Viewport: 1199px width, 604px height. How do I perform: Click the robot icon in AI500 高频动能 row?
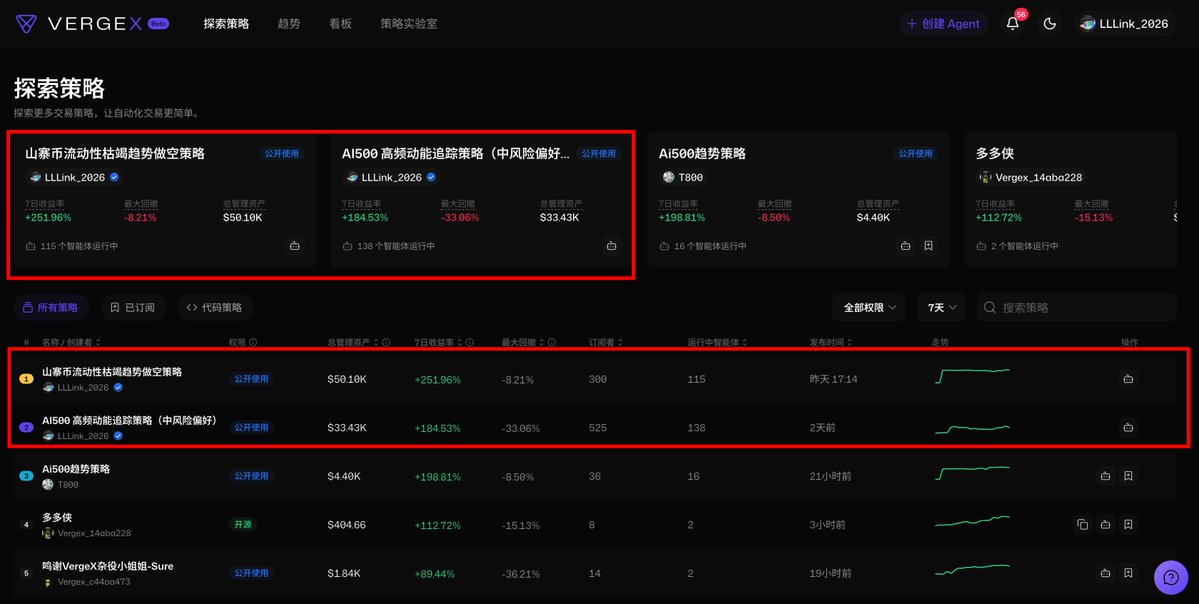tap(1128, 427)
